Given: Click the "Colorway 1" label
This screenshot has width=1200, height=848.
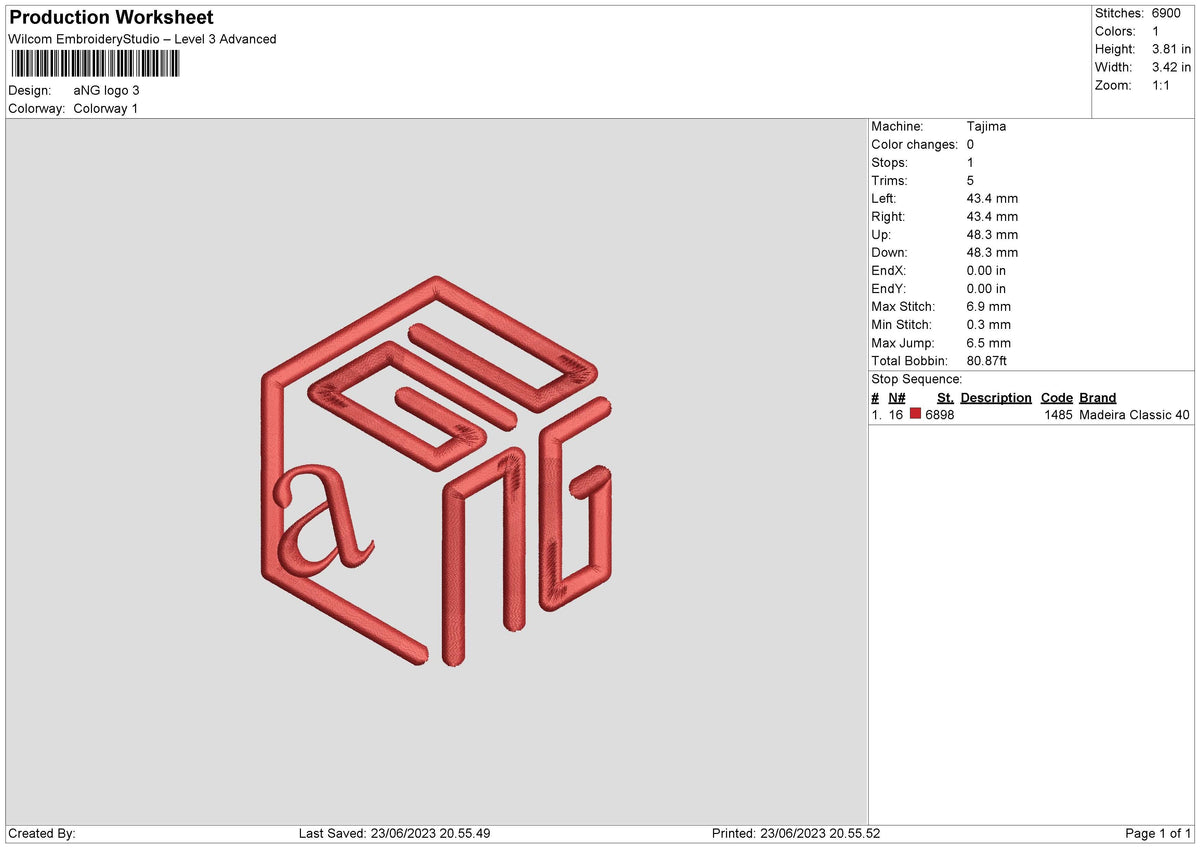Looking at the screenshot, I should coord(105,108).
